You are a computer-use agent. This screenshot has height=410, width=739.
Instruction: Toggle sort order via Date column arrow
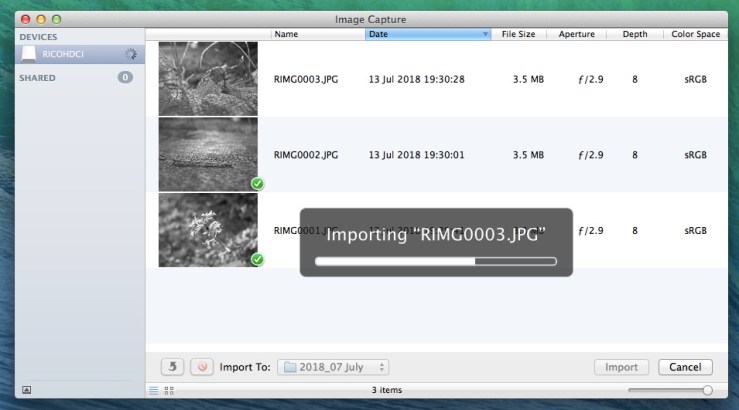[486, 34]
